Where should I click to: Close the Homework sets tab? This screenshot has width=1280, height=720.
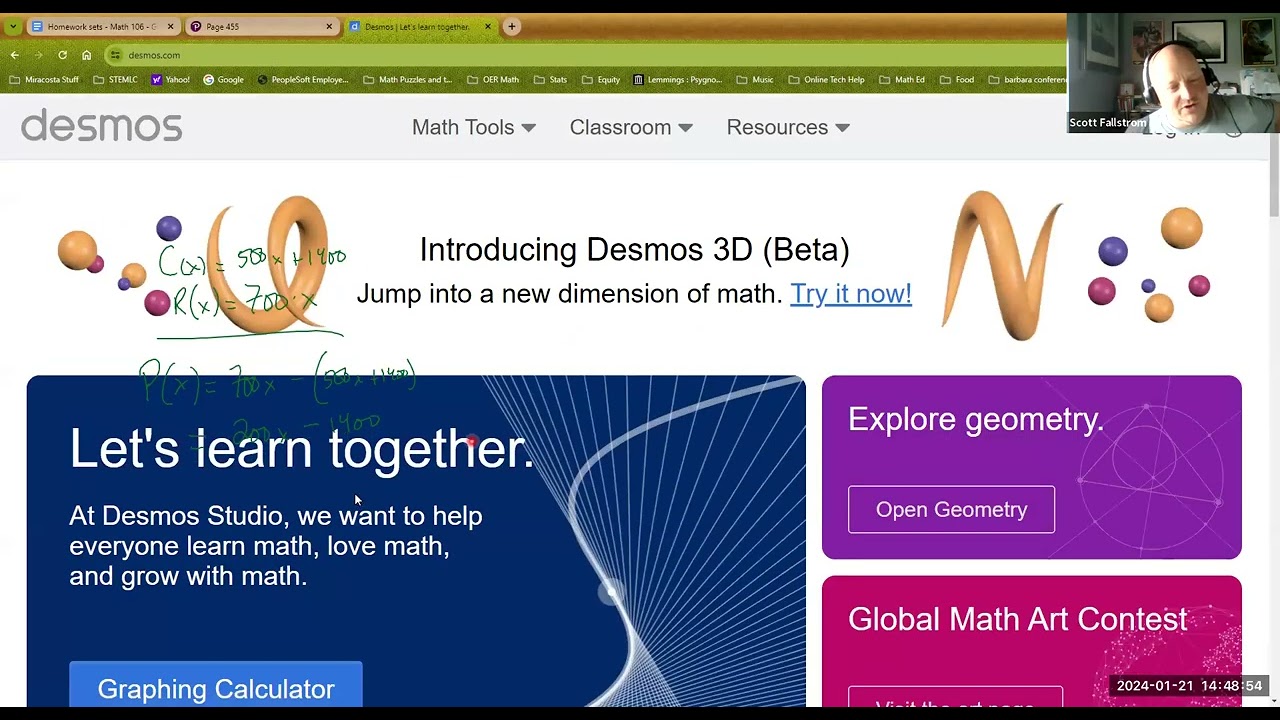pos(170,27)
